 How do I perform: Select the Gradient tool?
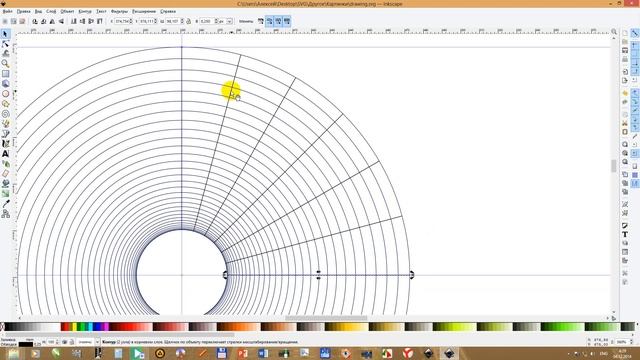(x=5, y=194)
